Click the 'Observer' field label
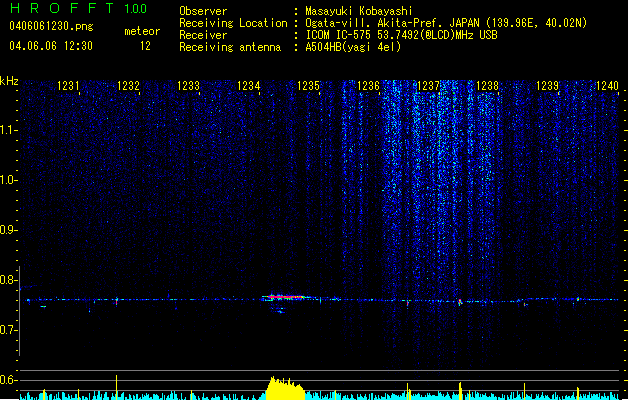 point(203,11)
